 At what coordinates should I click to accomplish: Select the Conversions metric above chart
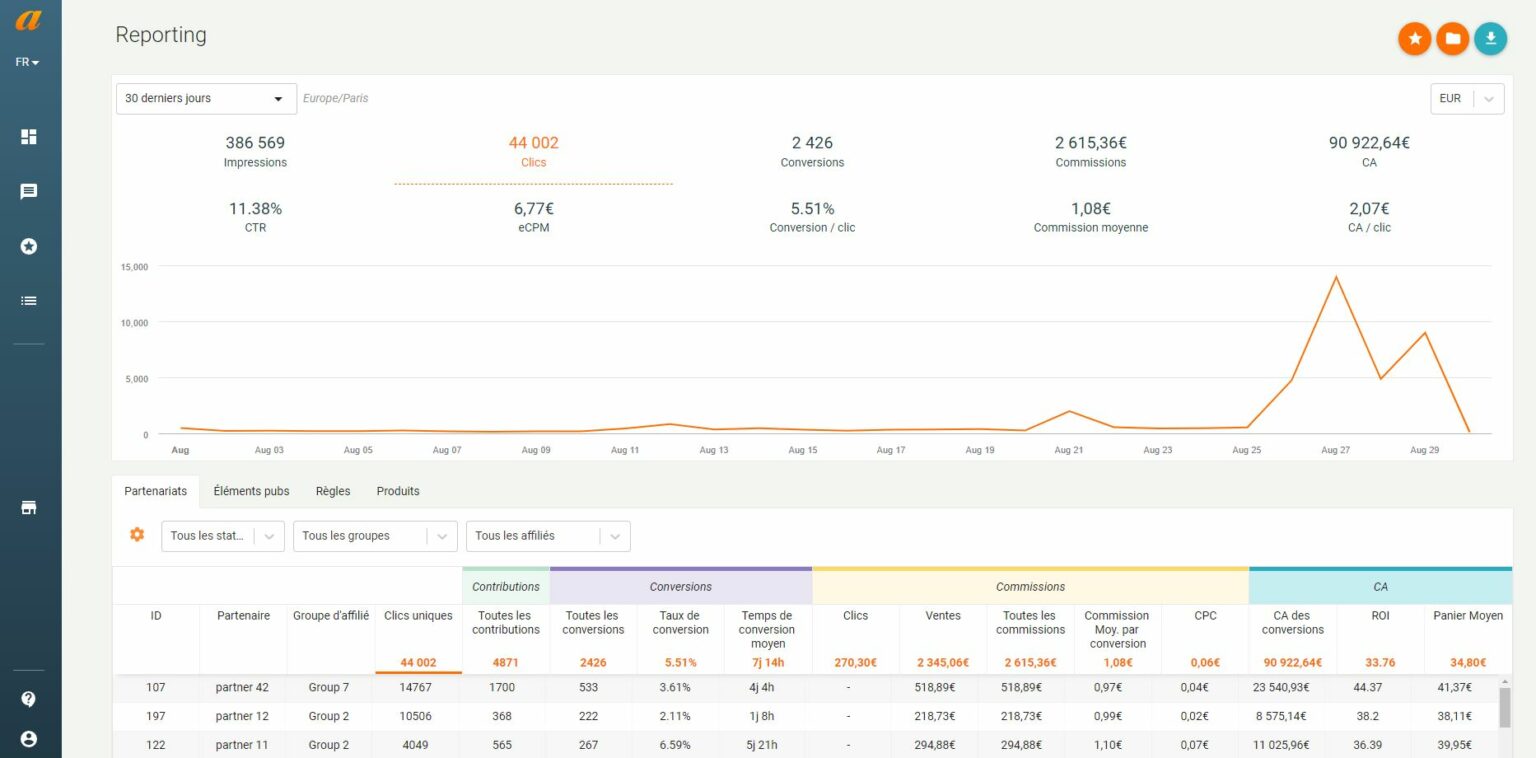812,151
